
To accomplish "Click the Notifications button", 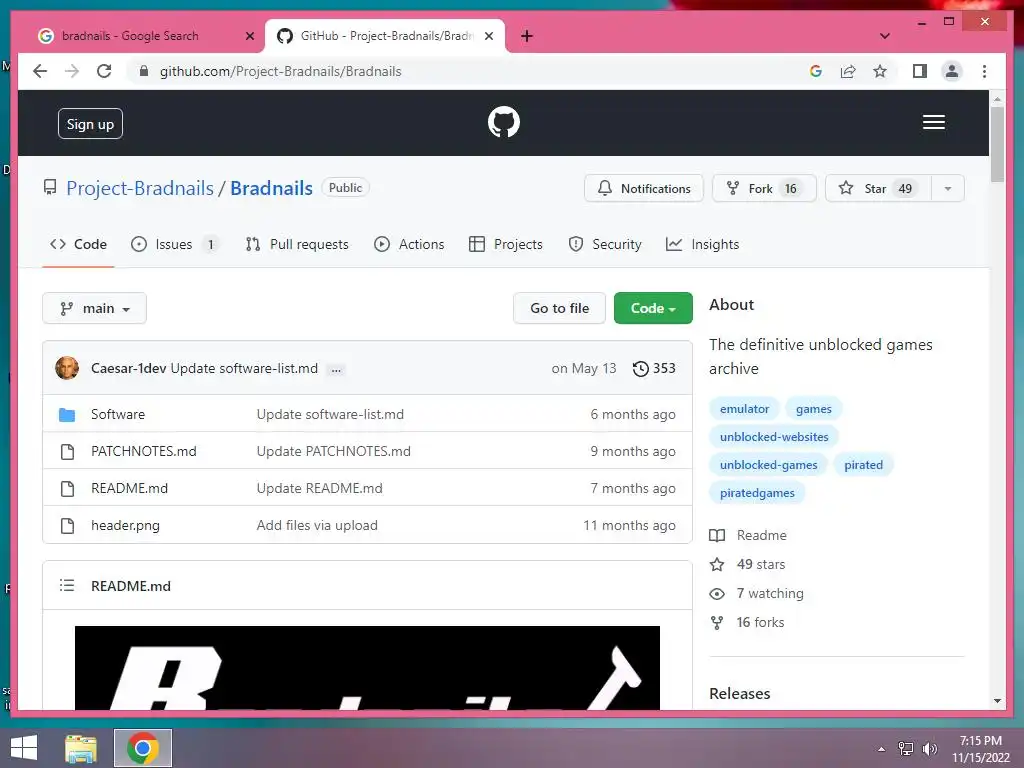I will tap(644, 189).
